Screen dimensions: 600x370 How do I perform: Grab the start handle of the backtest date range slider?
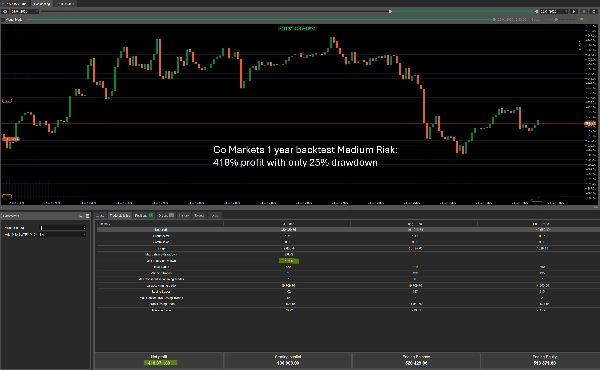(390, 11)
